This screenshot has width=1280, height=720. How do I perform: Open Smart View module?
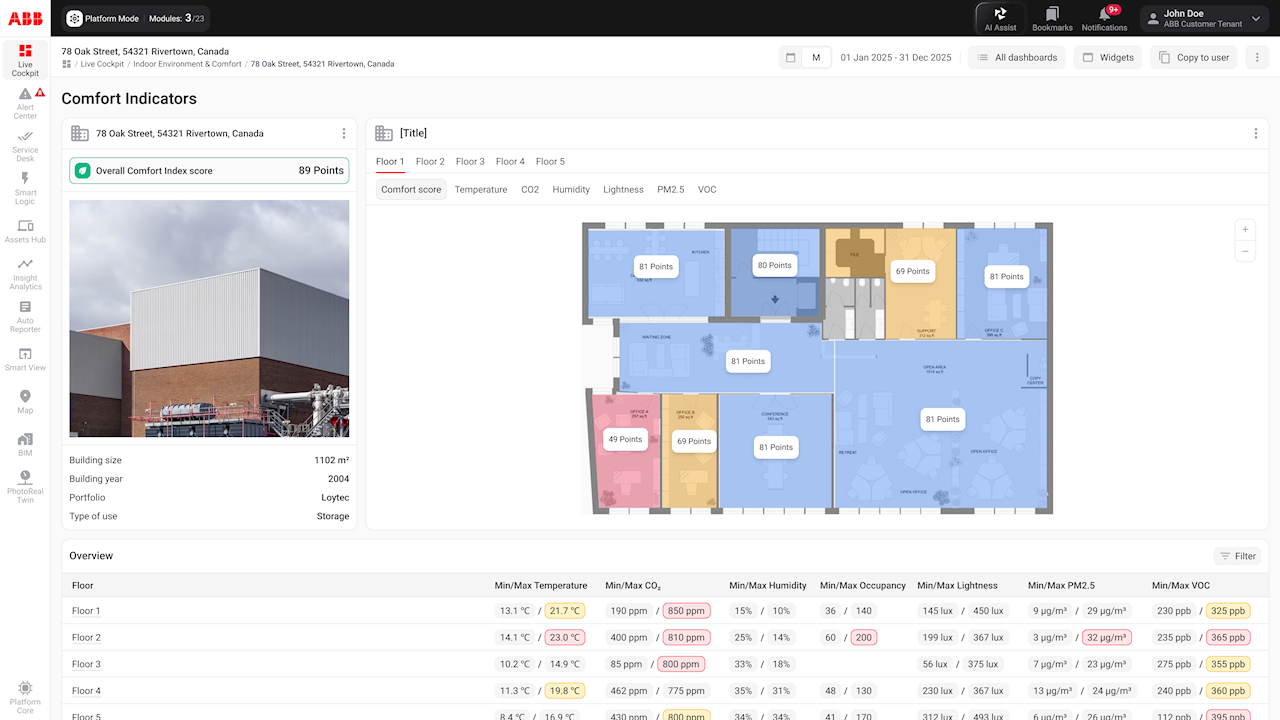(x=25, y=359)
